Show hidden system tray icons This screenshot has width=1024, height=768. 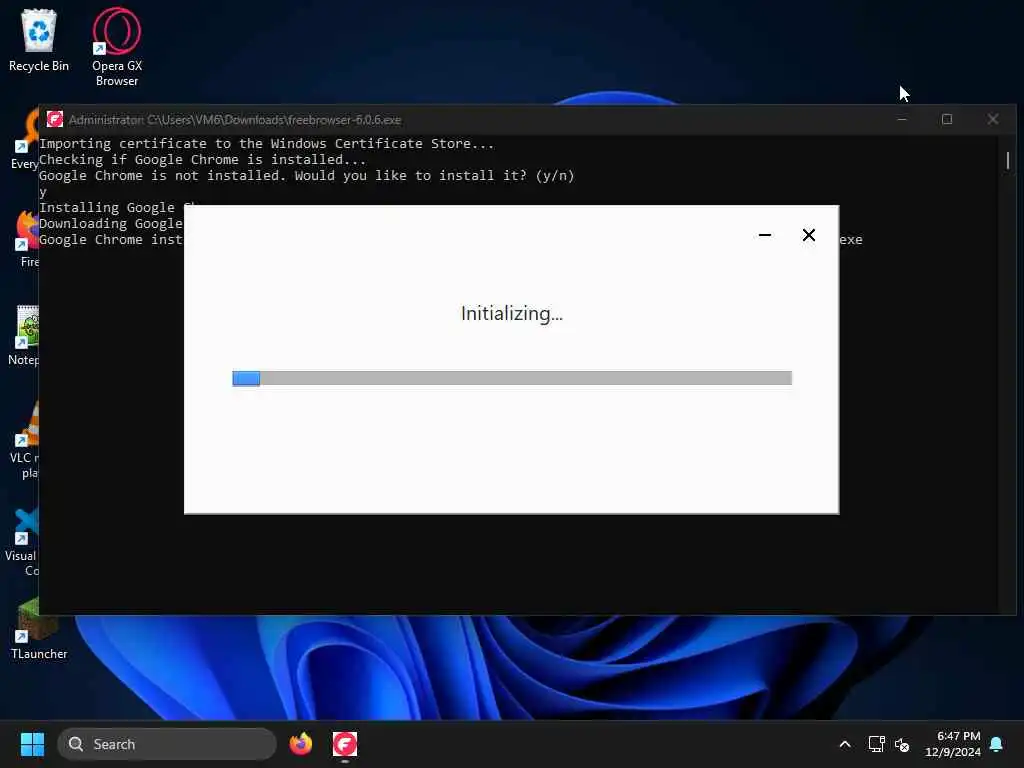[x=844, y=744]
